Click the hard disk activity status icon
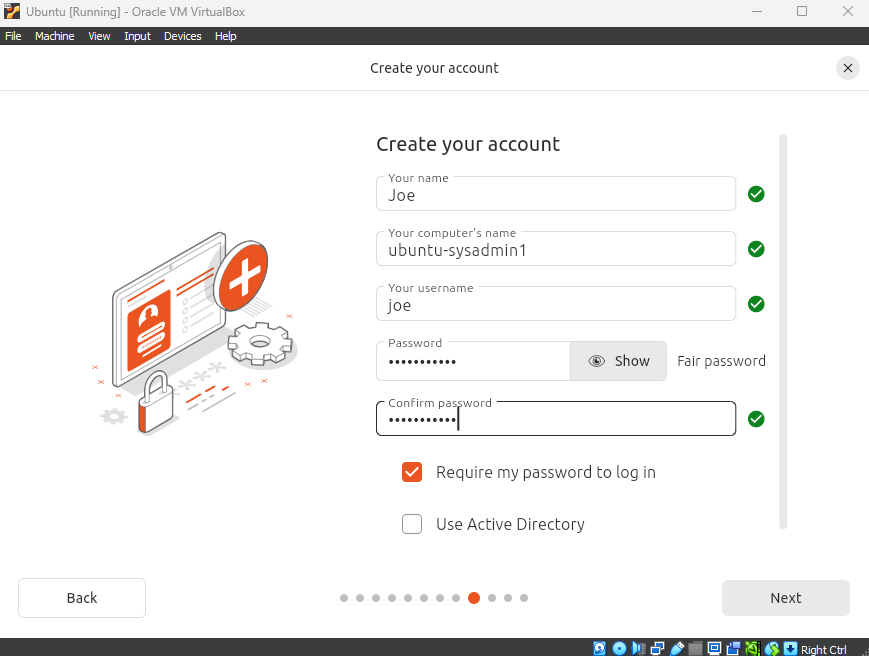The height and width of the screenshot is (656, 869). point(600,649)
